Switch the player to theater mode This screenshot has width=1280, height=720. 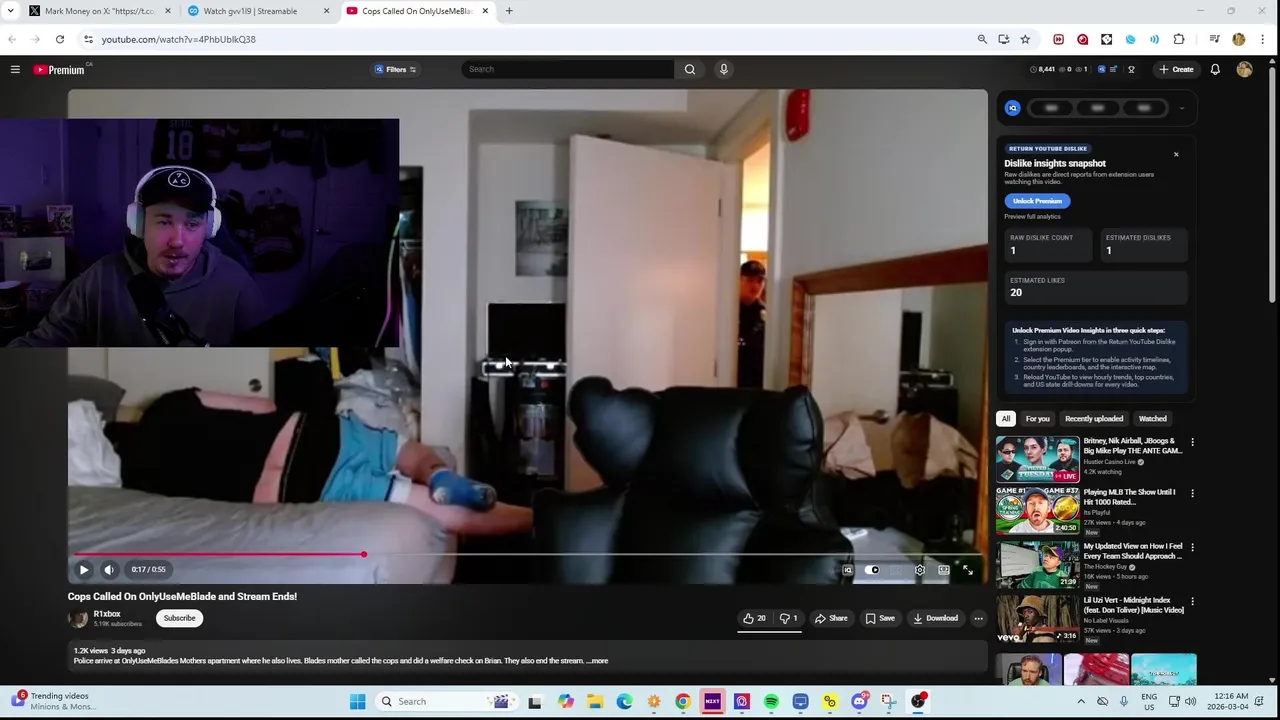tap(944, 570)
